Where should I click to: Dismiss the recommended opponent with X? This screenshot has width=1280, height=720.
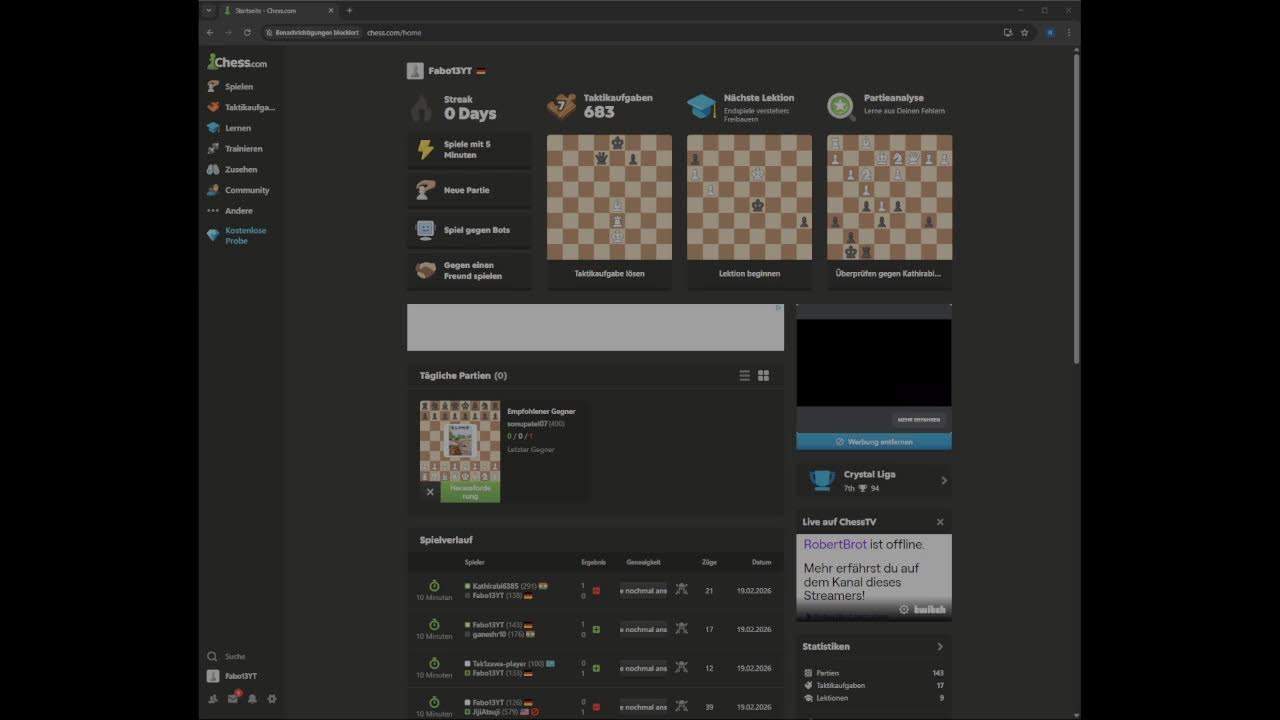coord(430,492)
